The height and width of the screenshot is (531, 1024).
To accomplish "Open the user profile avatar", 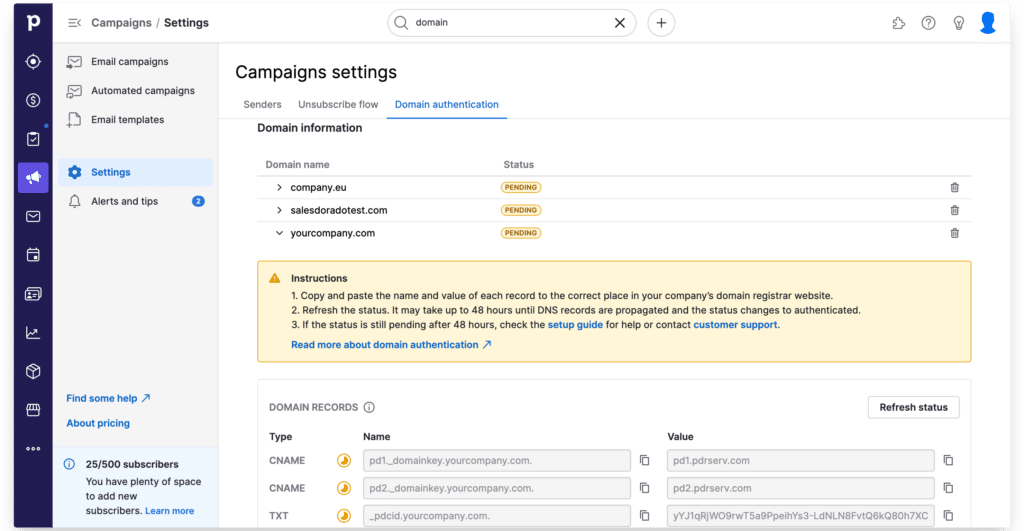I will pyautogui.click(x=988, y=23).
